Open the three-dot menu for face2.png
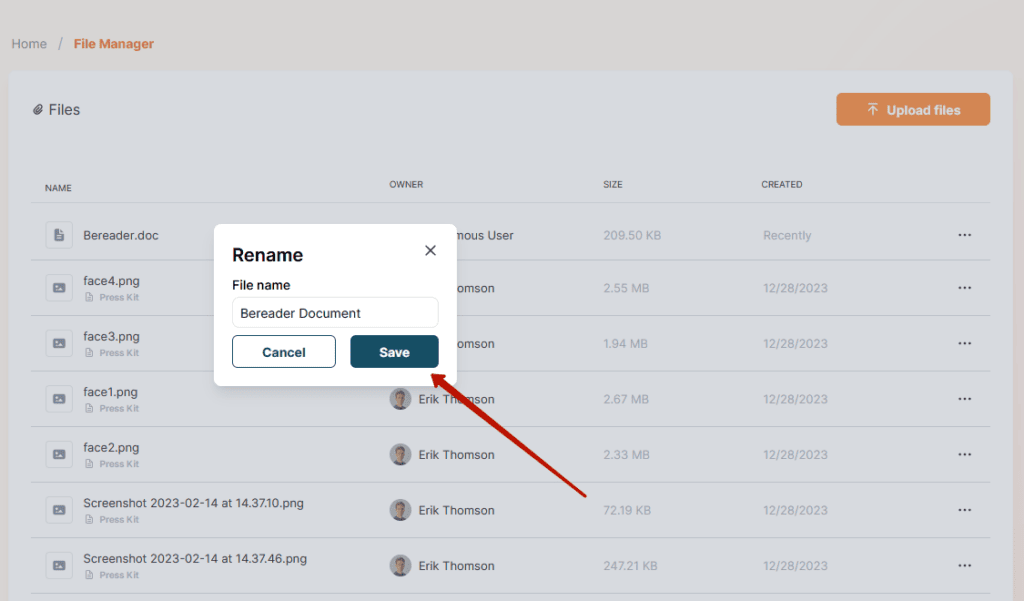1024x601 pixels. [x=965, y=455]
